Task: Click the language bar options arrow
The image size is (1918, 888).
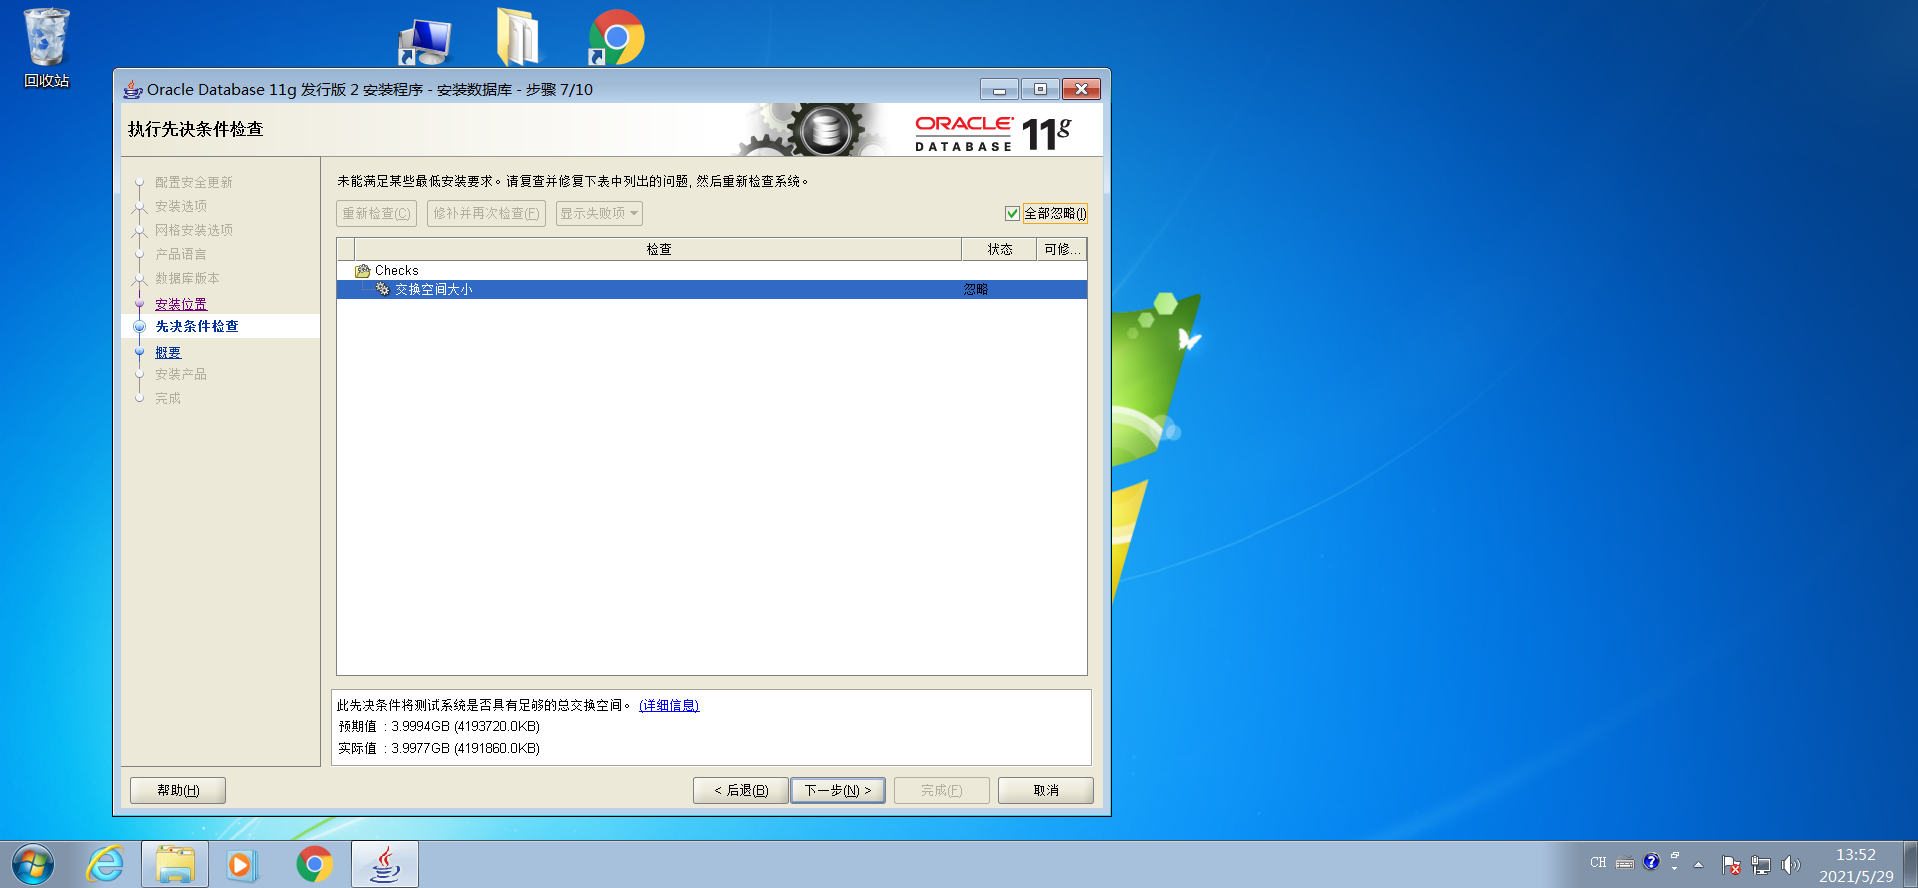Action: 1675,868
